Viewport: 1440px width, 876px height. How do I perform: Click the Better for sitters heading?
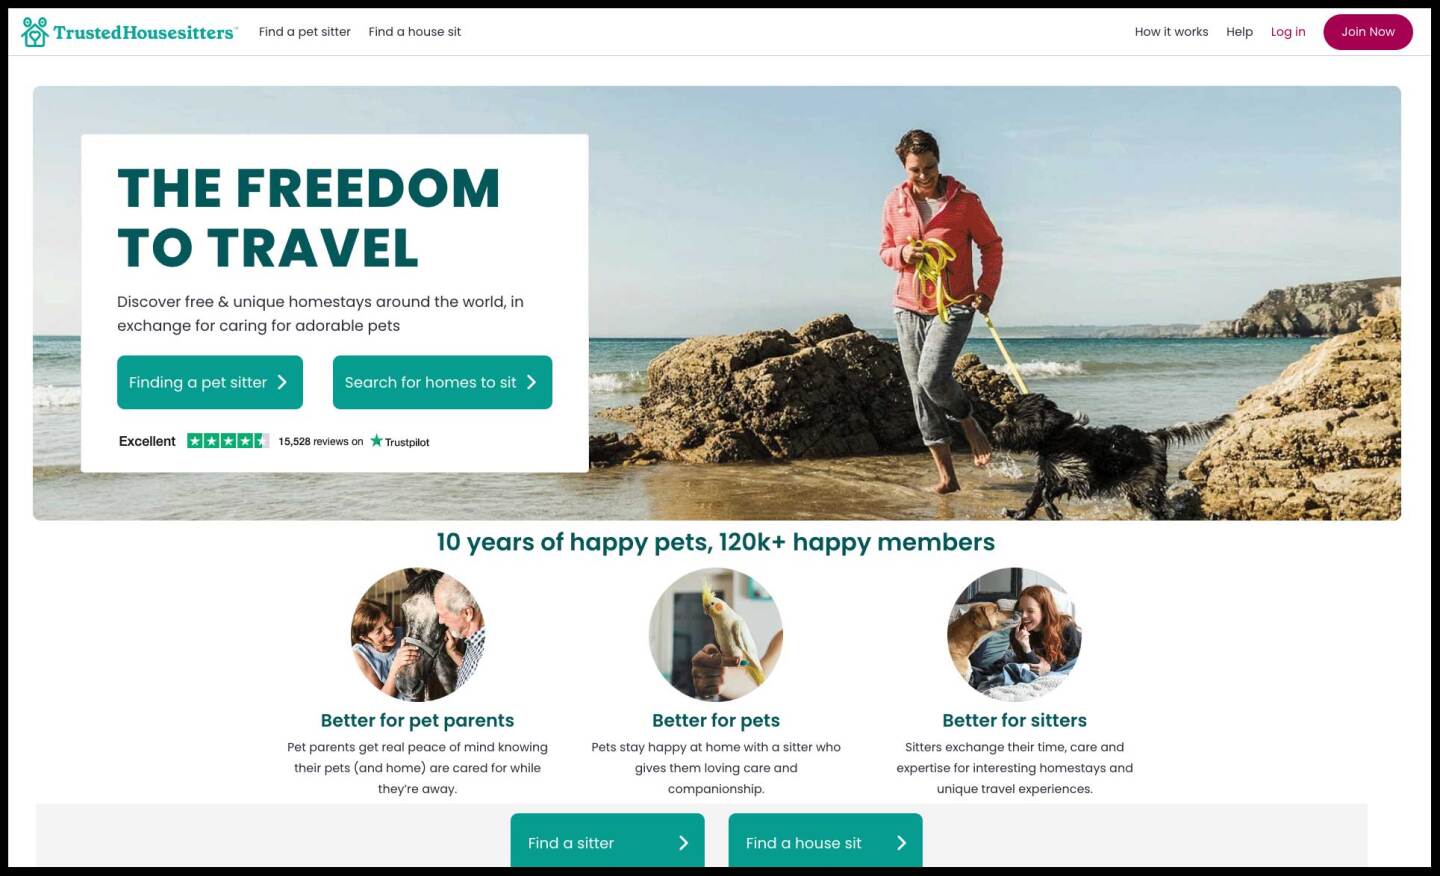1014,720
